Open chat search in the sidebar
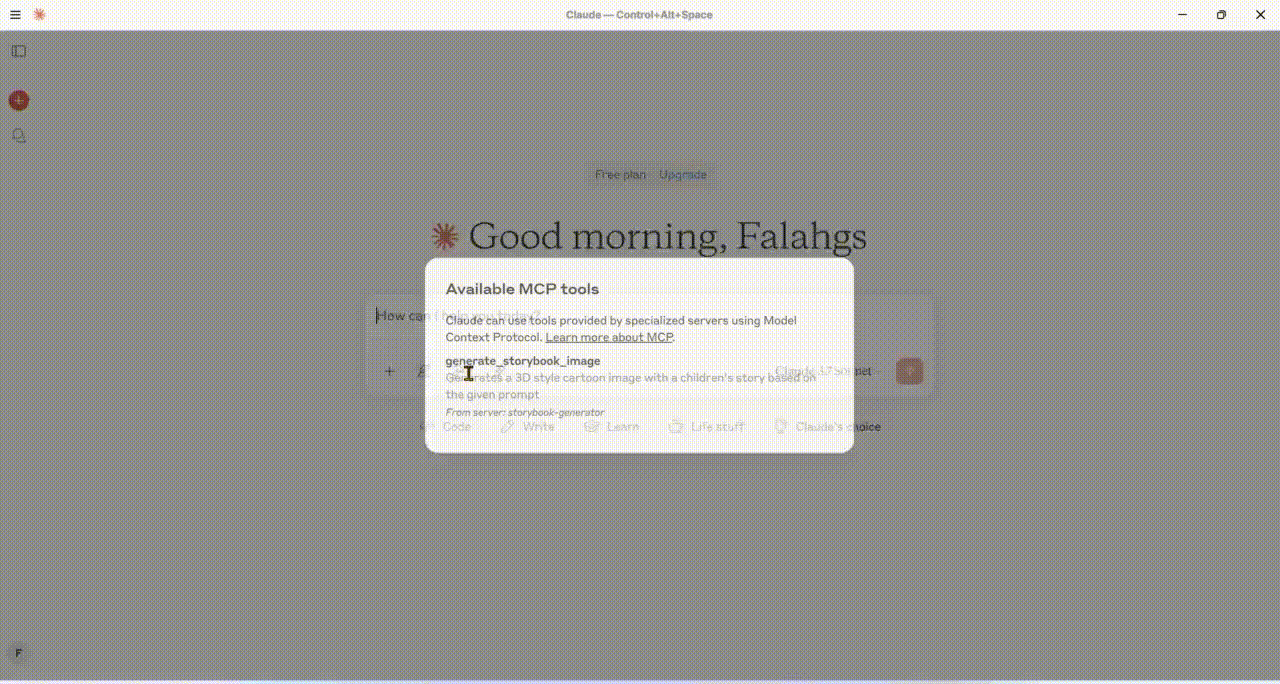 coord(18,136)
